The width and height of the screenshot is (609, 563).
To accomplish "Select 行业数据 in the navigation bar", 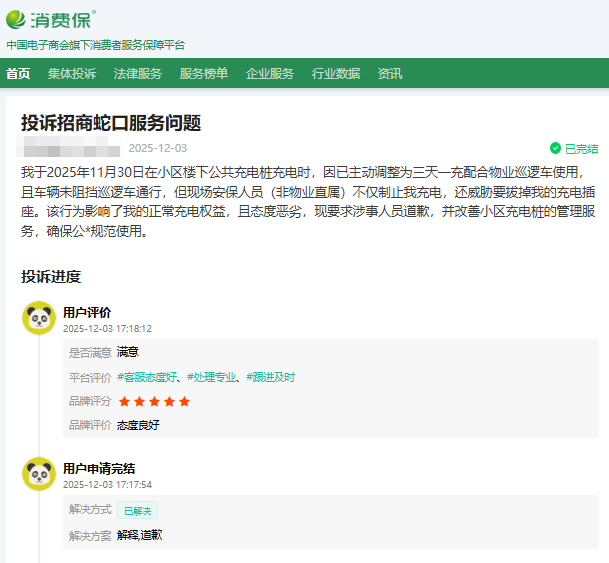I will click(336, 73).
